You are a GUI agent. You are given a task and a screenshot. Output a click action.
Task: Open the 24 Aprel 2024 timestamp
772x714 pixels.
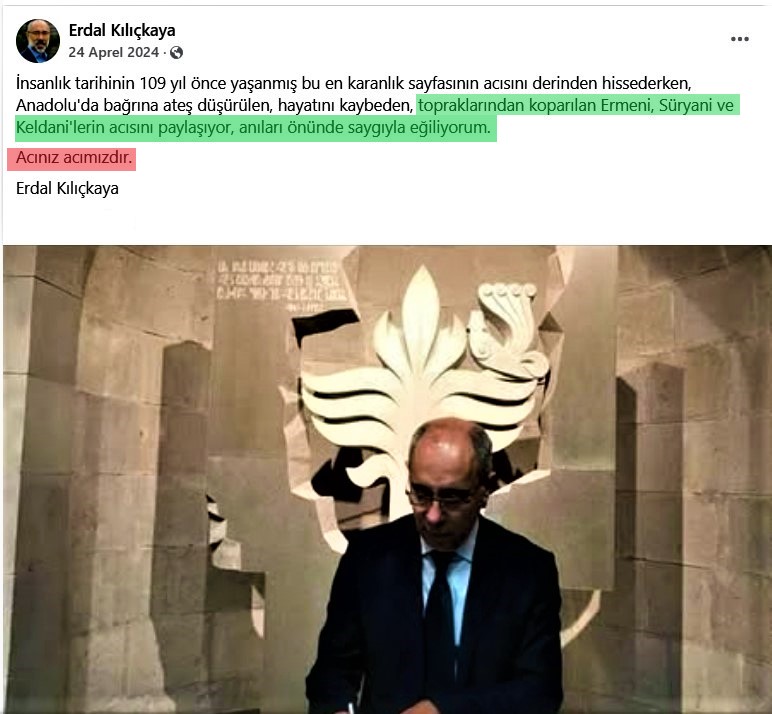(114, 52)
